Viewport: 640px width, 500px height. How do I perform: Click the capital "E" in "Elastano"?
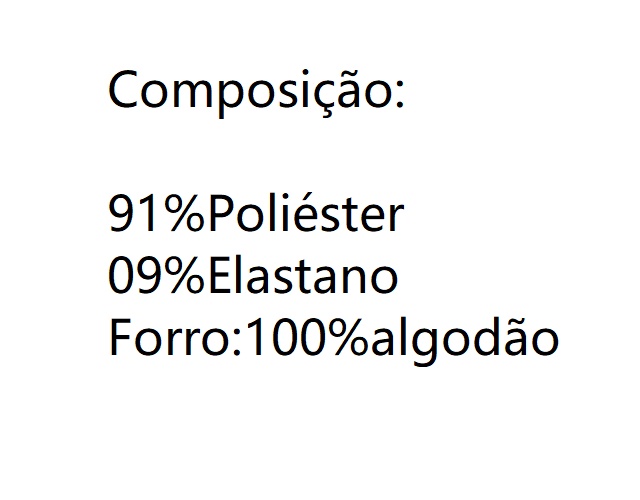[x=220, y=276]
